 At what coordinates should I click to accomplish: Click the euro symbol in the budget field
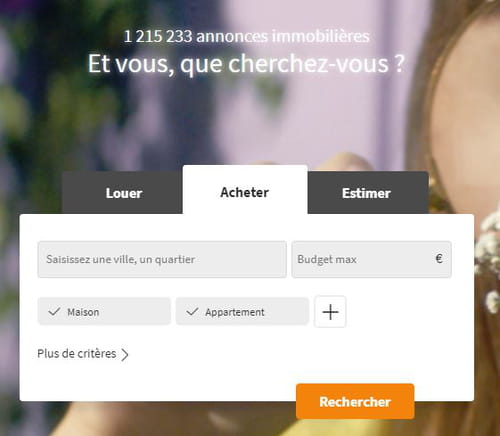click(439, 258)
